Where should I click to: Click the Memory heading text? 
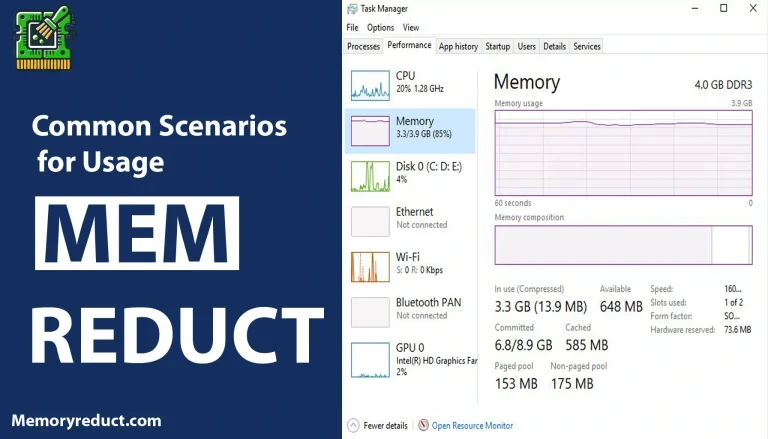tap(527, 82)
